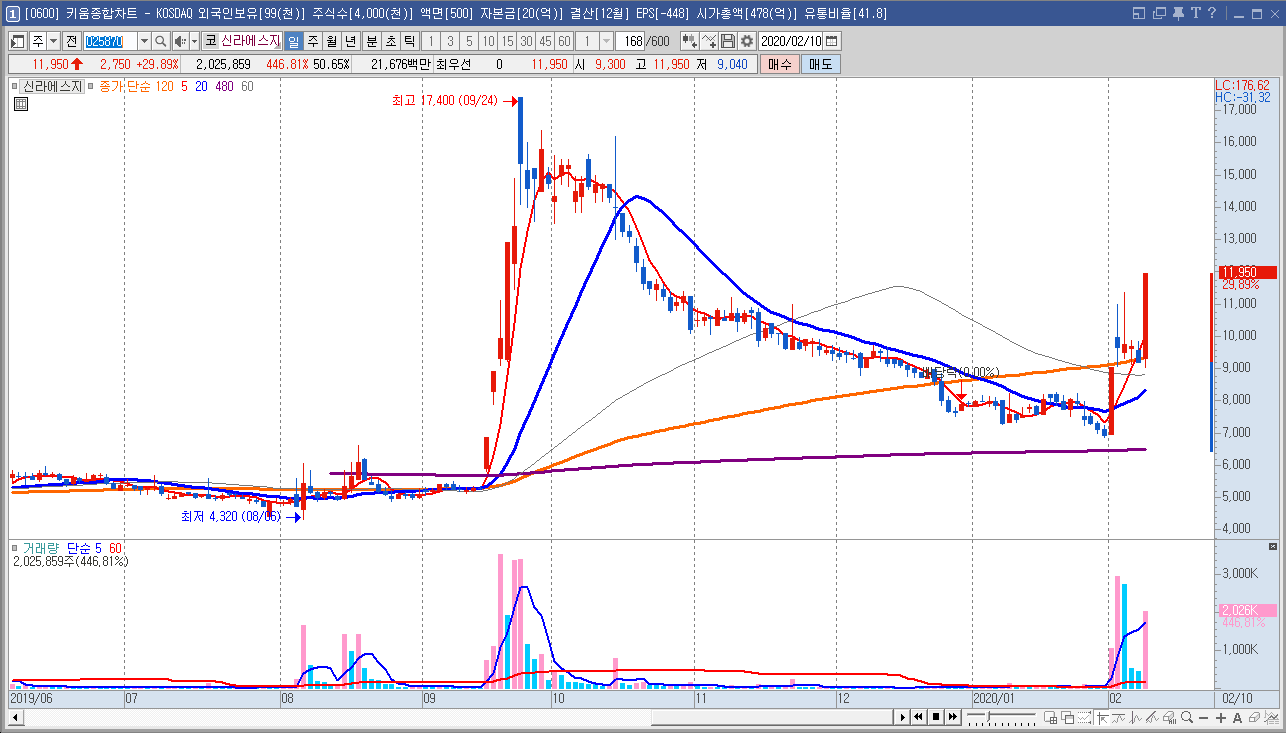Click the axis-line drawing icon in bottom toolbar
Viewport: 1286px width, 733px height.
coord(1102,717)
